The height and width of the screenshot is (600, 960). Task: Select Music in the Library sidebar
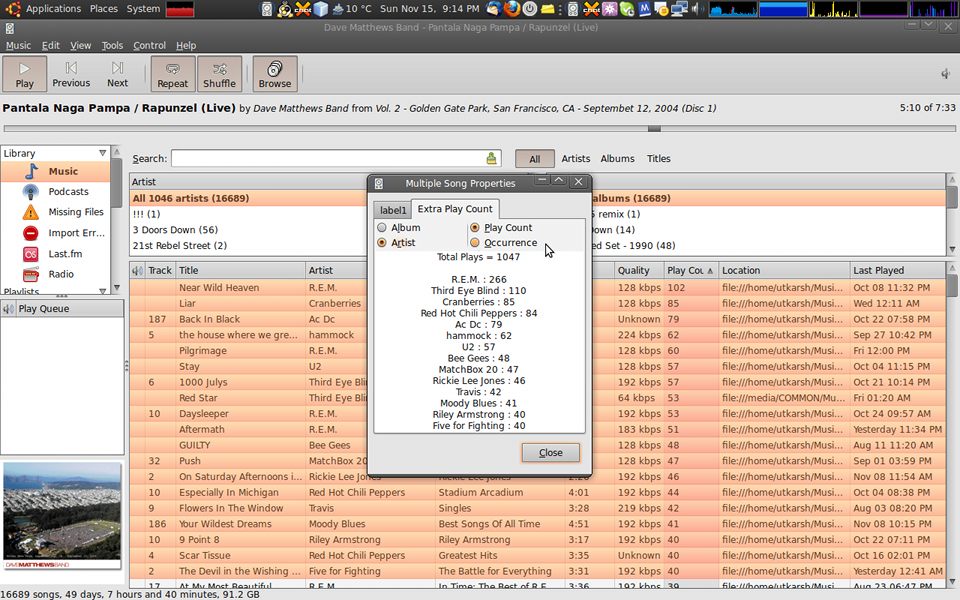pyautogui.click(x=55, y=171)
